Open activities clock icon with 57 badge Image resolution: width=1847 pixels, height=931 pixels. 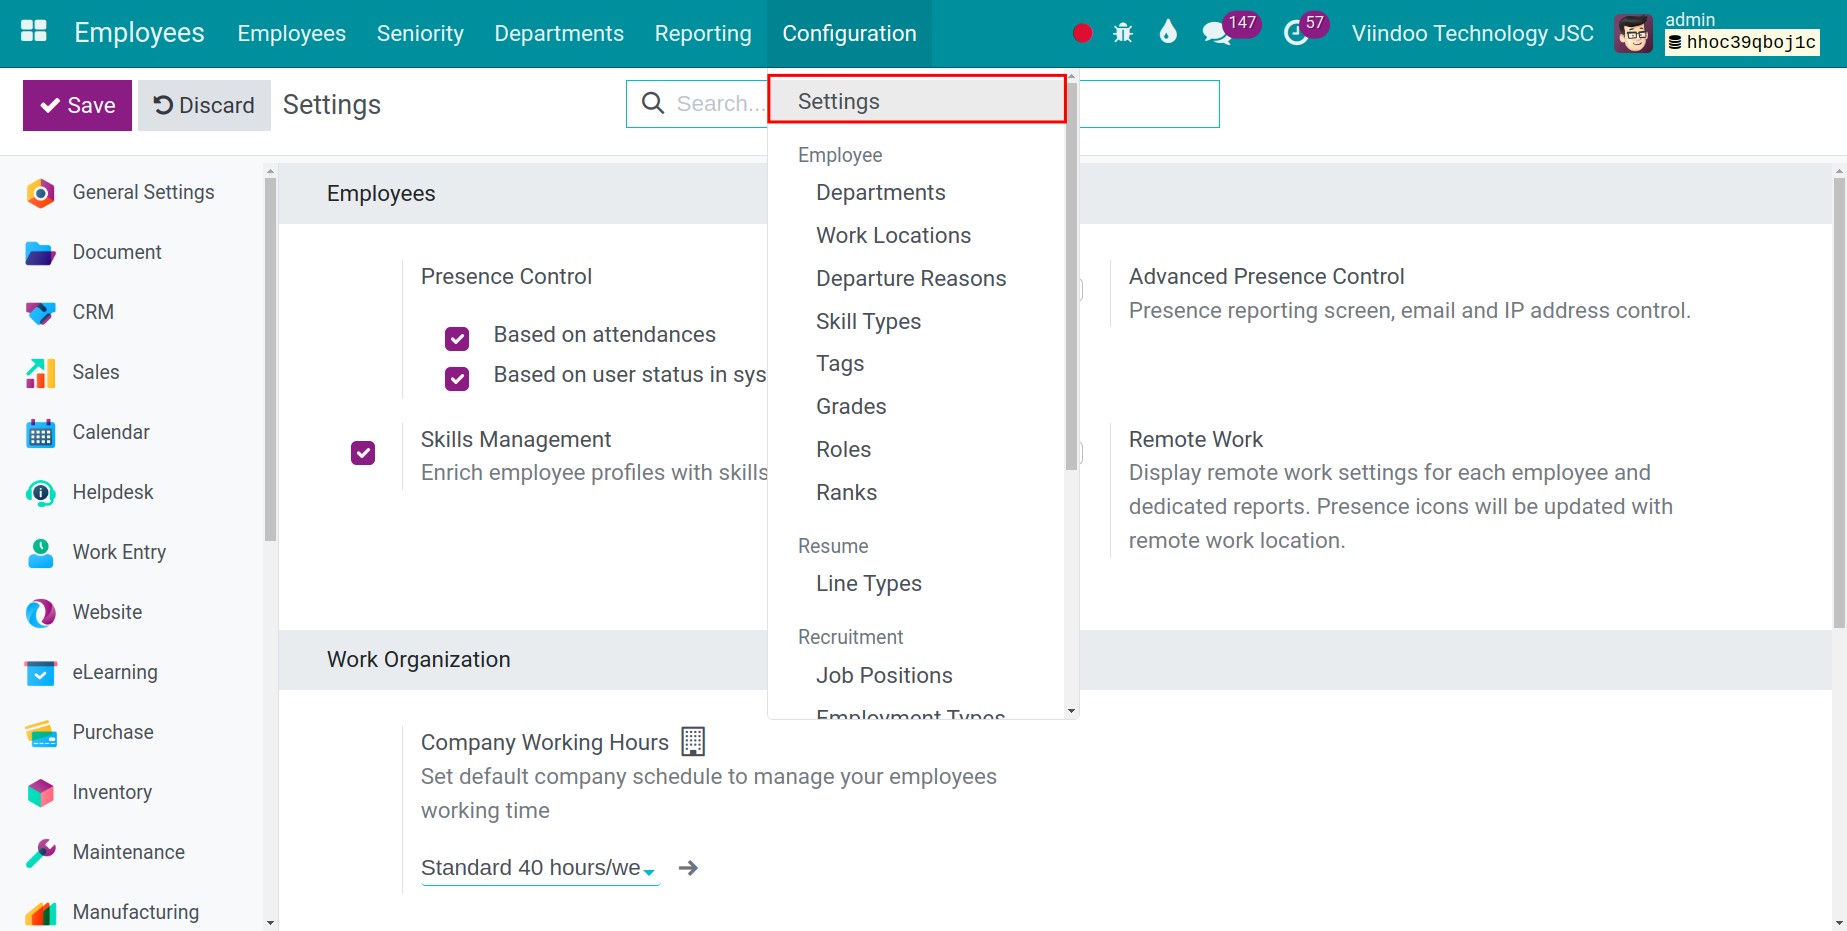pos(1295,33)
